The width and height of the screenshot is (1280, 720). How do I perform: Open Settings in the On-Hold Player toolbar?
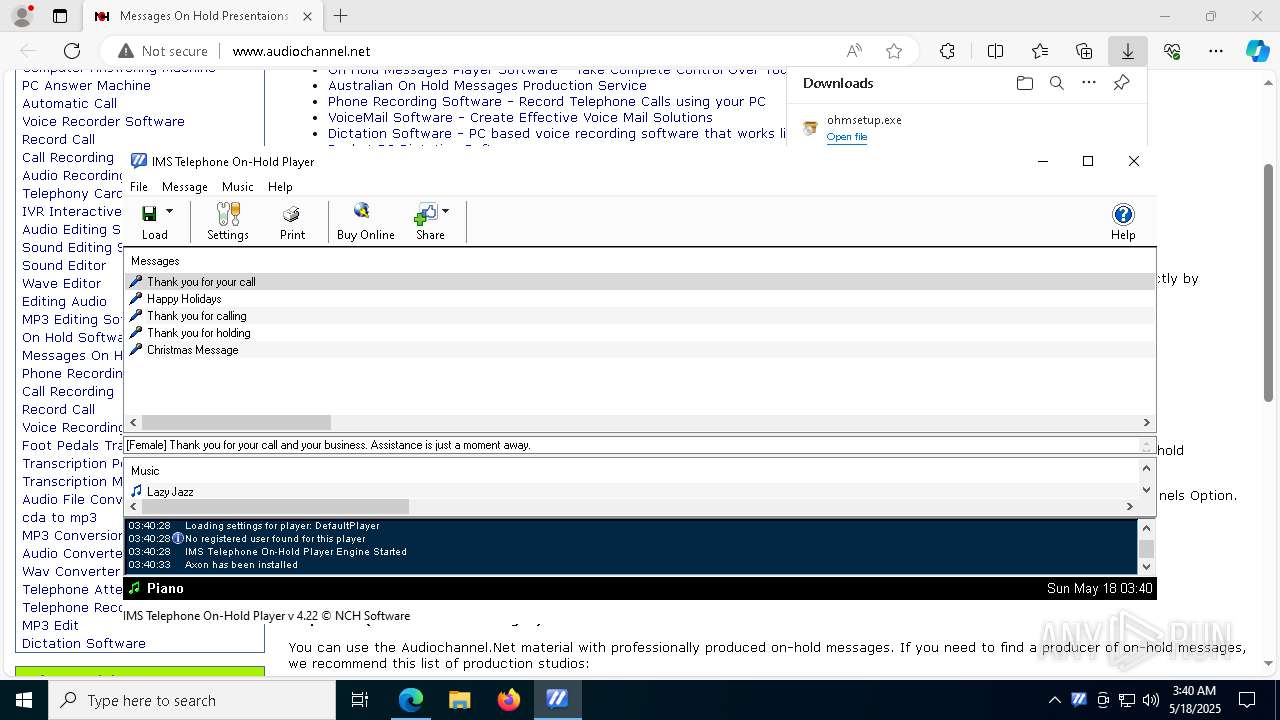click(228, 221)
